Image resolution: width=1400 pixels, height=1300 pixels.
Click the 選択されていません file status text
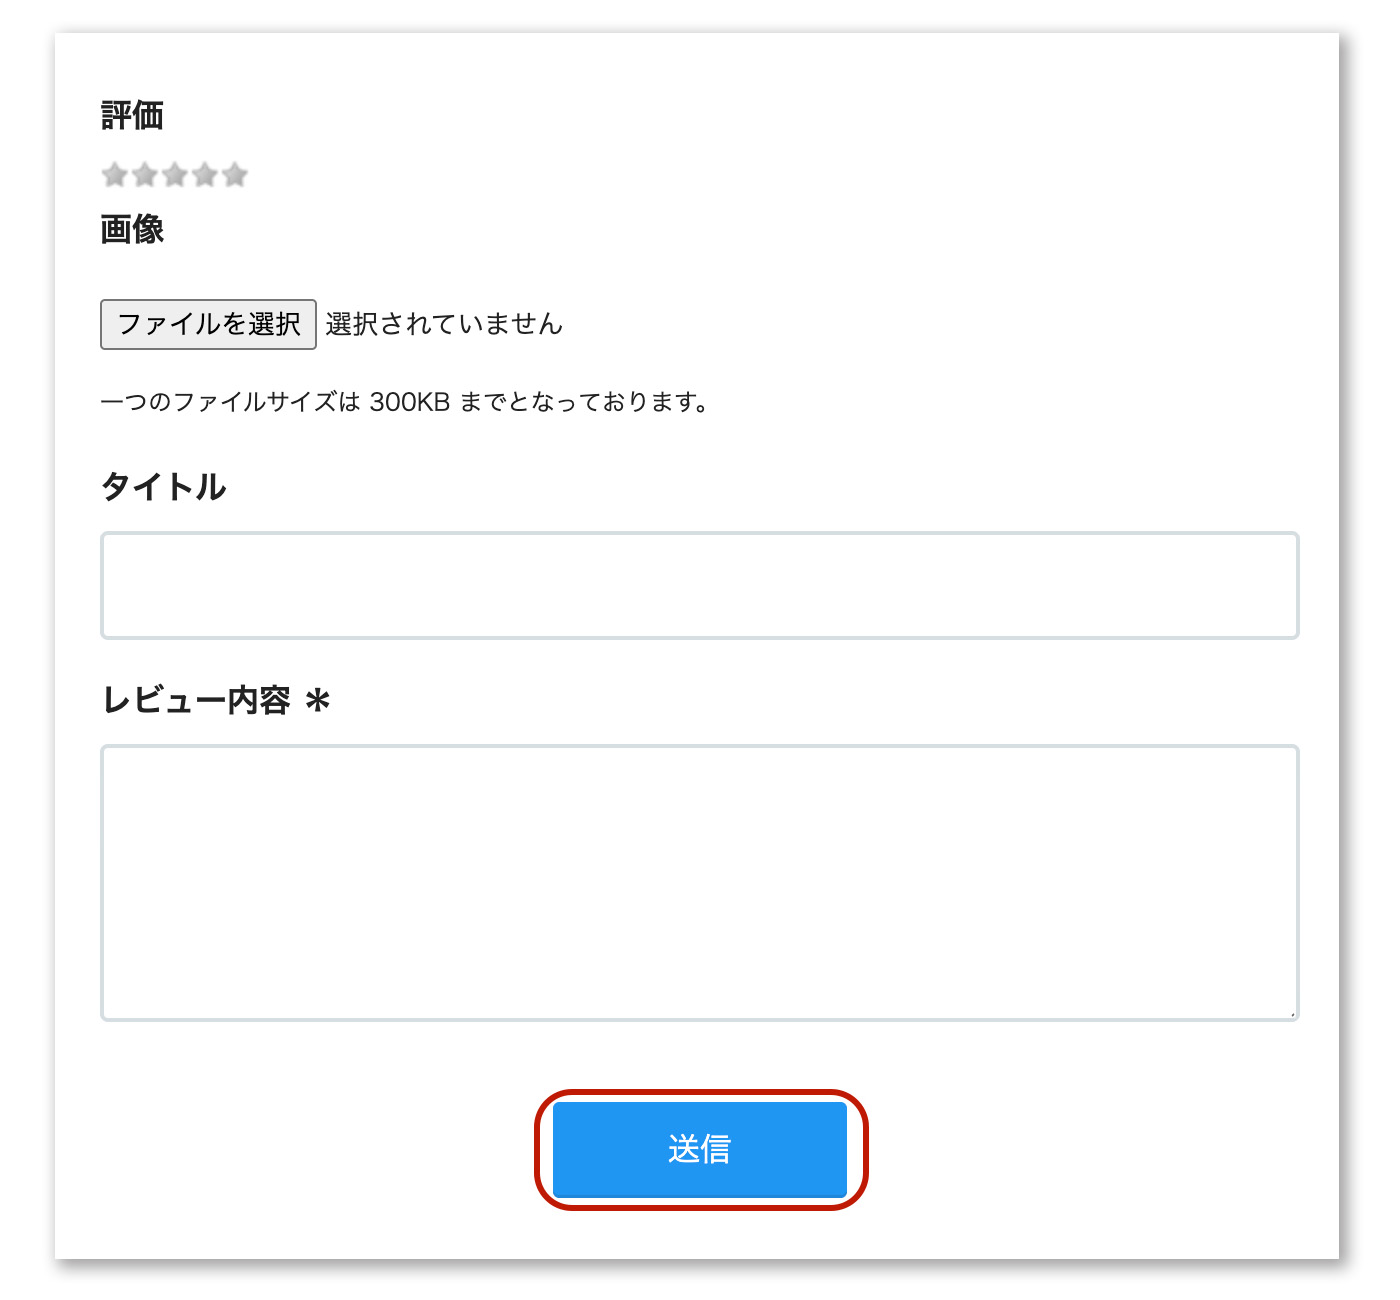(444, 324)
